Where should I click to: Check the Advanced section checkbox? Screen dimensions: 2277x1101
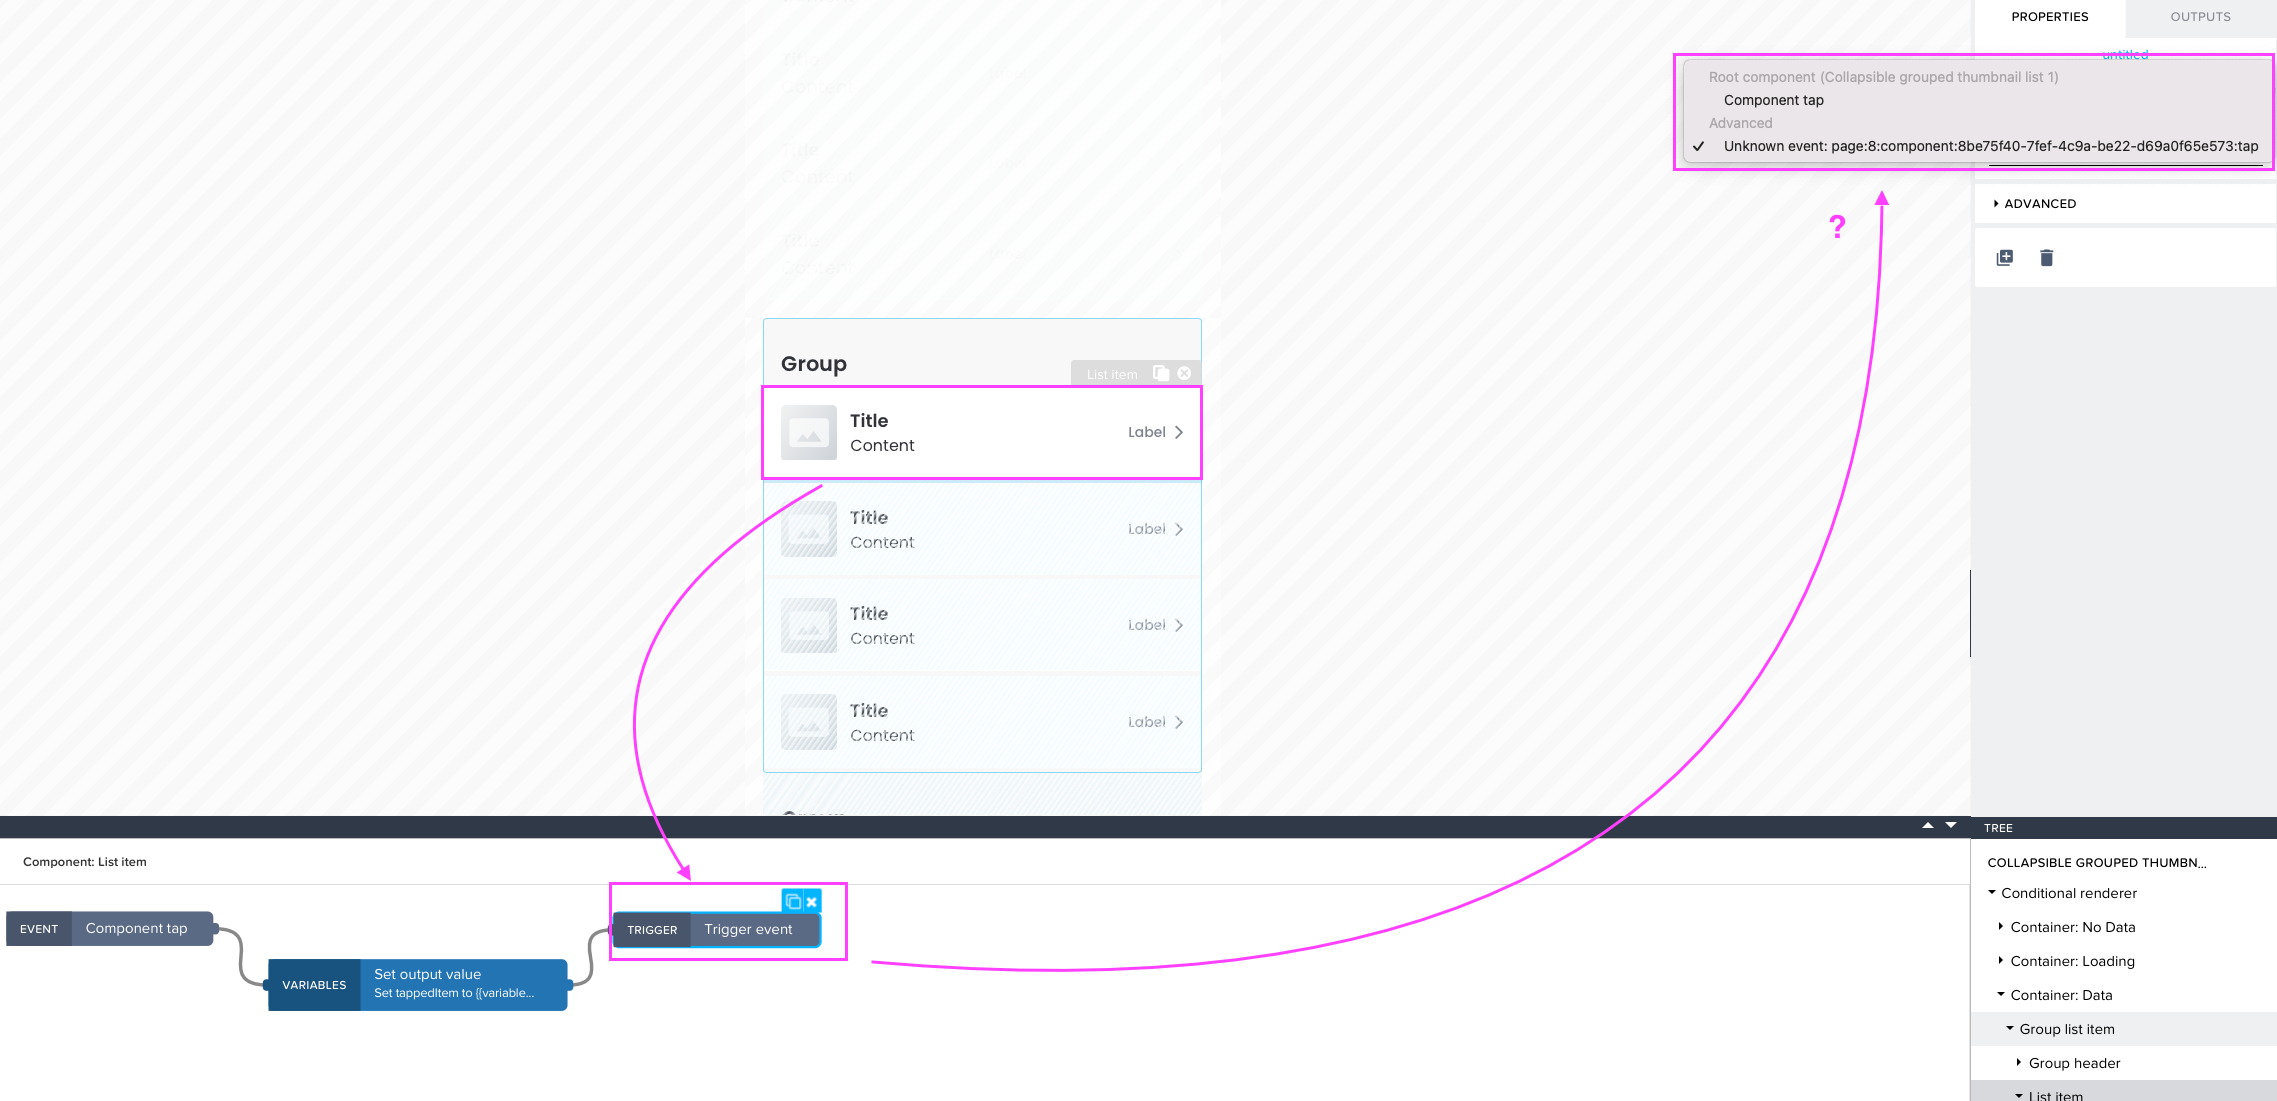1702,145
